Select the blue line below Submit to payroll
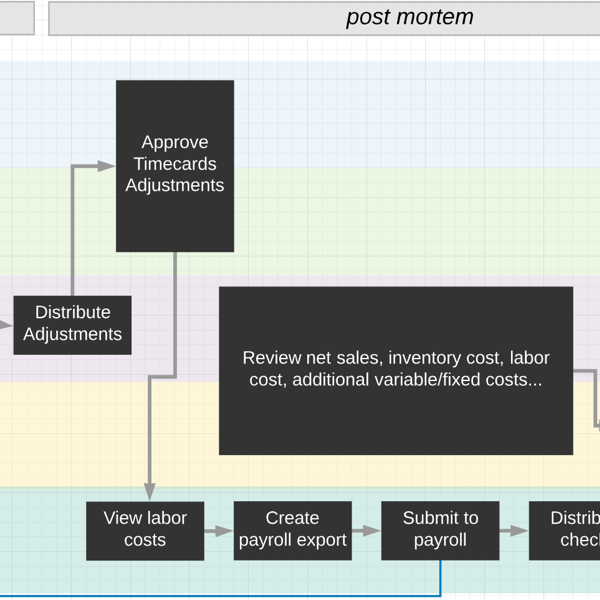 300,595
